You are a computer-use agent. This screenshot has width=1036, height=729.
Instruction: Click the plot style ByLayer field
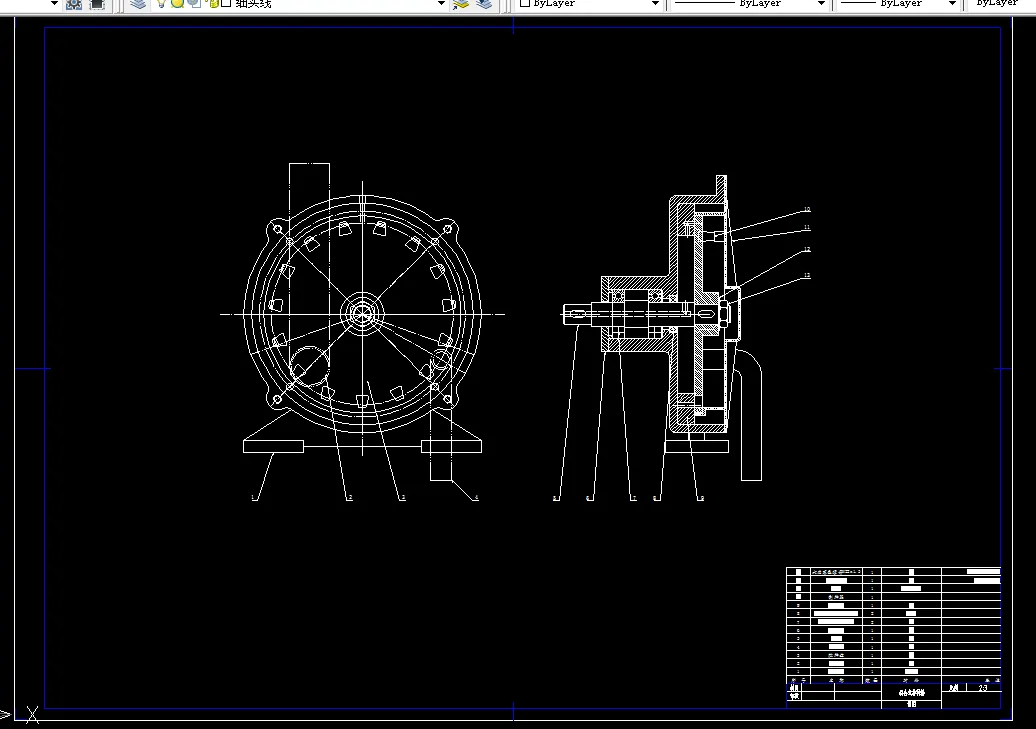click(1000, 3)
